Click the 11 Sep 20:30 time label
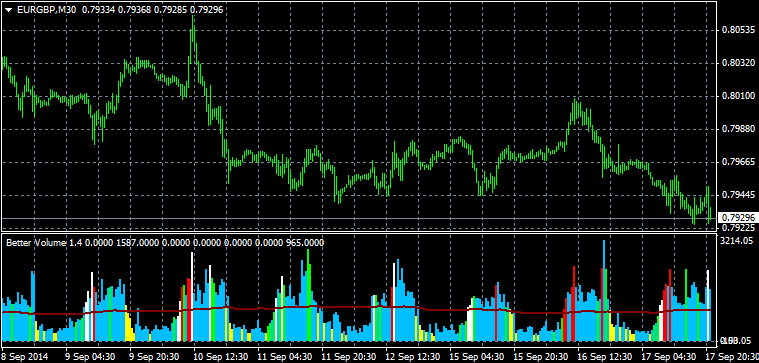Viewport: 759px width, 363px height. [348, 356]
